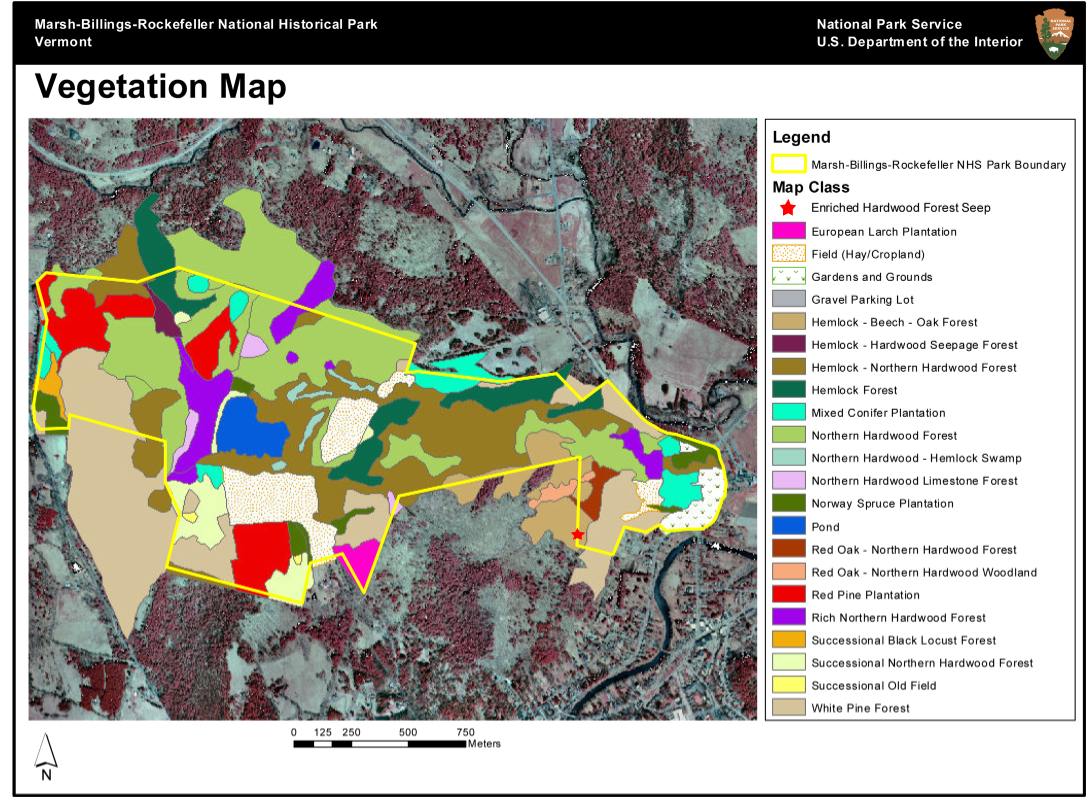The image size is (1092, 797).
Task: Click the 'Map Class' heading
Action: click(x=811, y=187)
